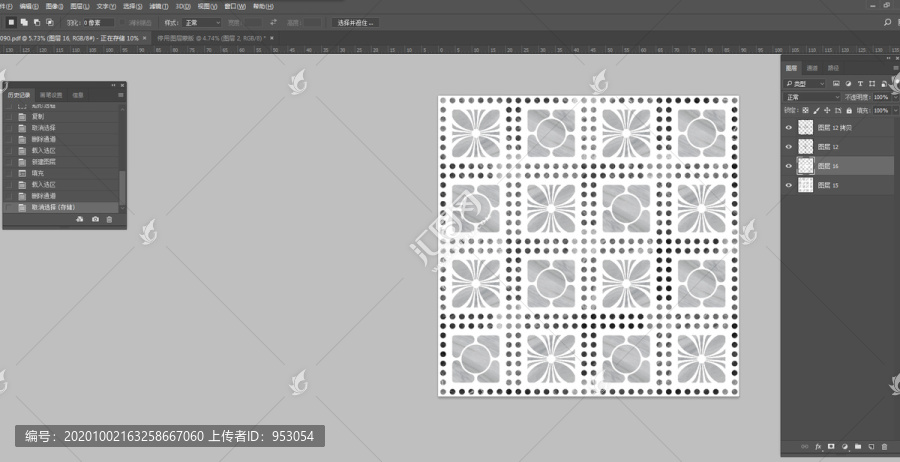Set history brush source beside 新建图层 state
The height and width of the screenshot is (462, 900).
(x=9, y=162)
